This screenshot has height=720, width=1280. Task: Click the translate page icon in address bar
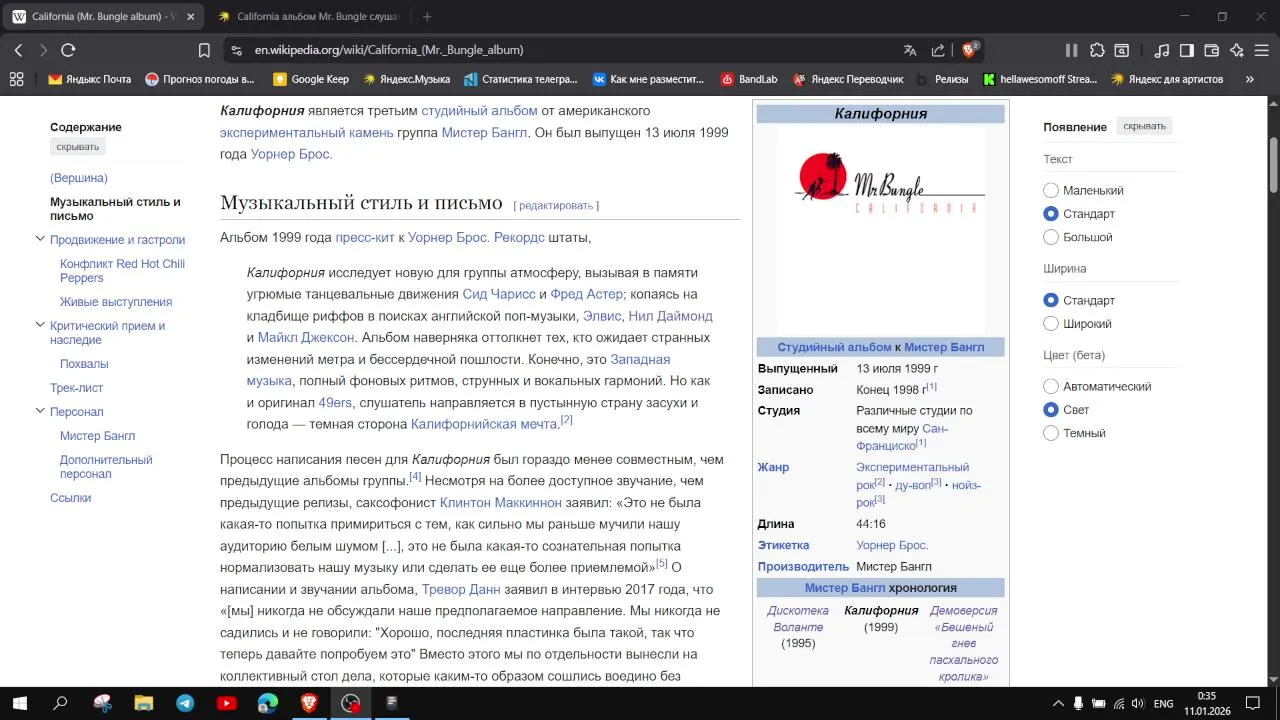910,50
